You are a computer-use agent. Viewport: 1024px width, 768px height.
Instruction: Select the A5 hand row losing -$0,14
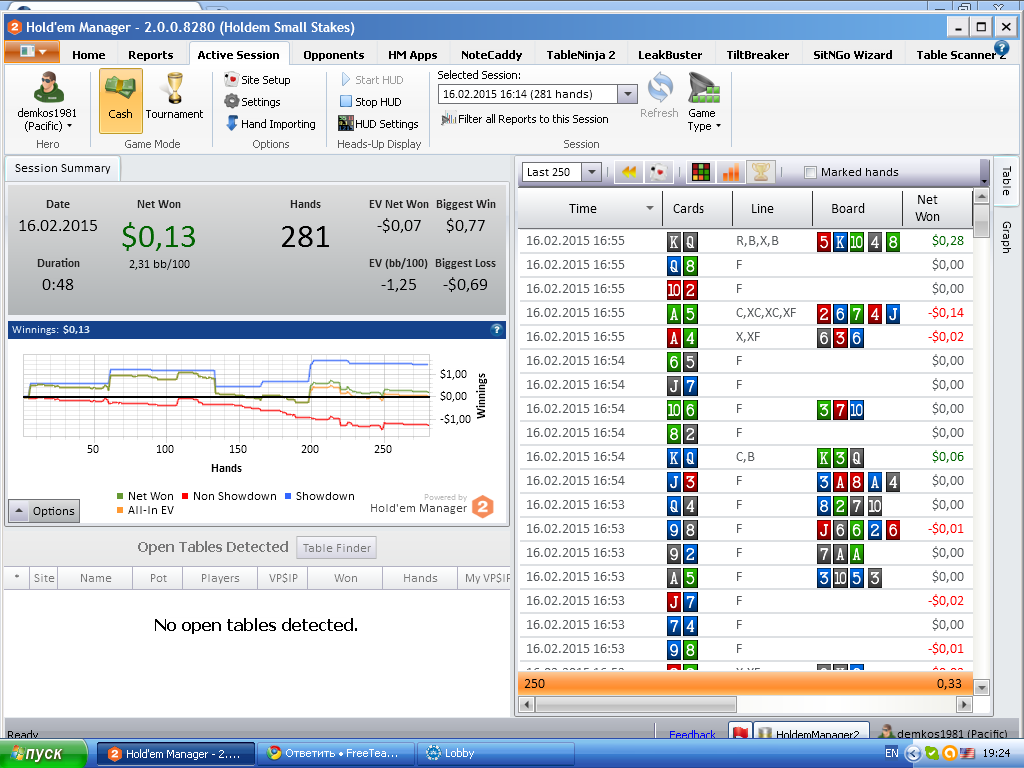point(745,313)
